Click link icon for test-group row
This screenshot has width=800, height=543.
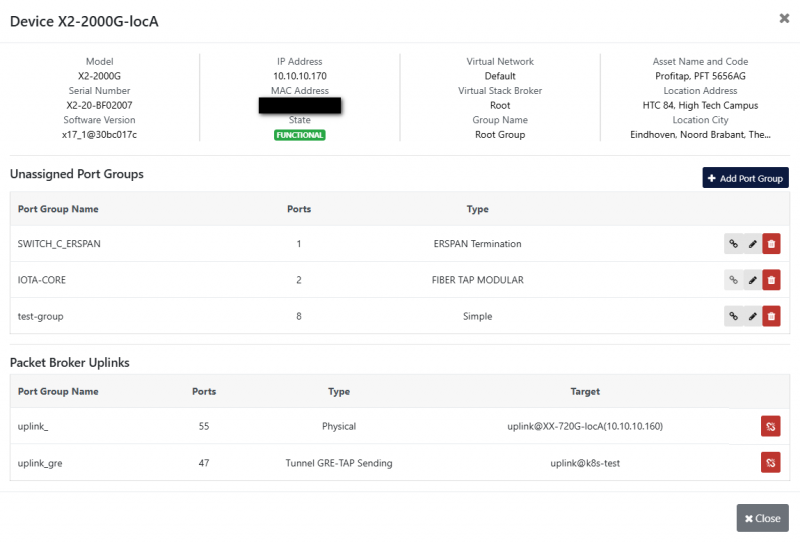pyautogui.click(x=733, y=316)
